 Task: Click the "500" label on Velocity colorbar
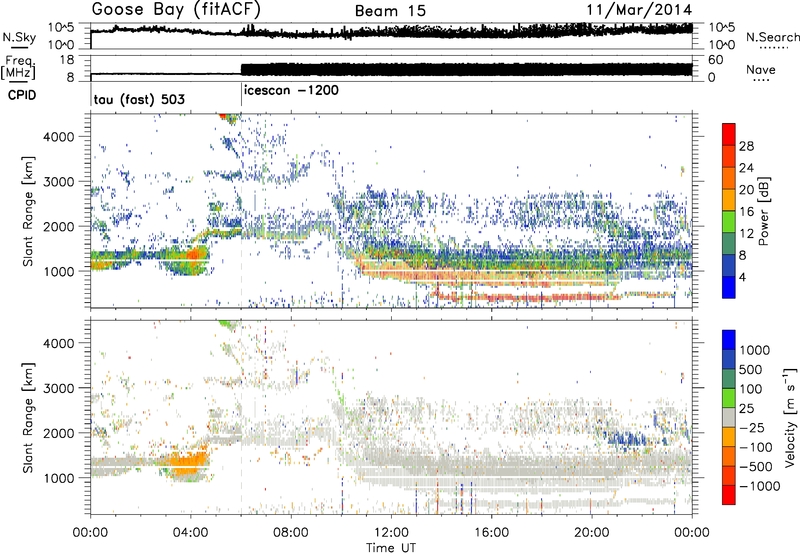pos(751,370)
